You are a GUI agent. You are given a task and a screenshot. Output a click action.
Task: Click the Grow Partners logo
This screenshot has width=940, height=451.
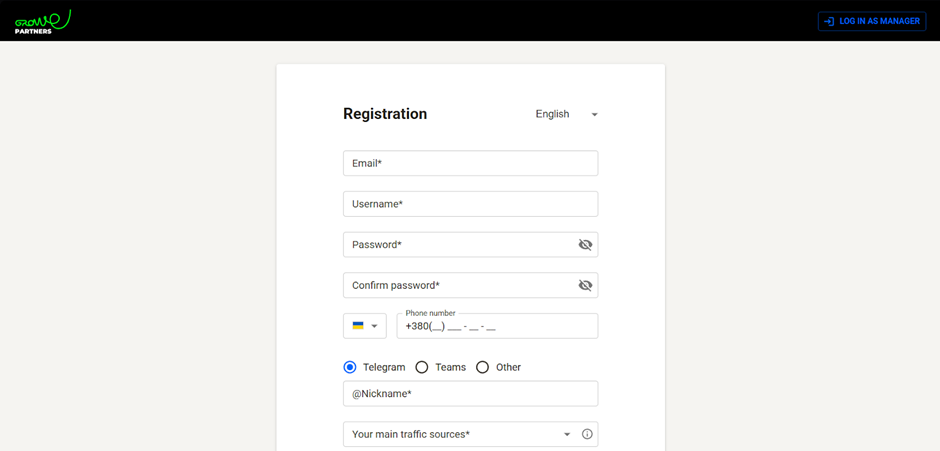click(42, 21)
